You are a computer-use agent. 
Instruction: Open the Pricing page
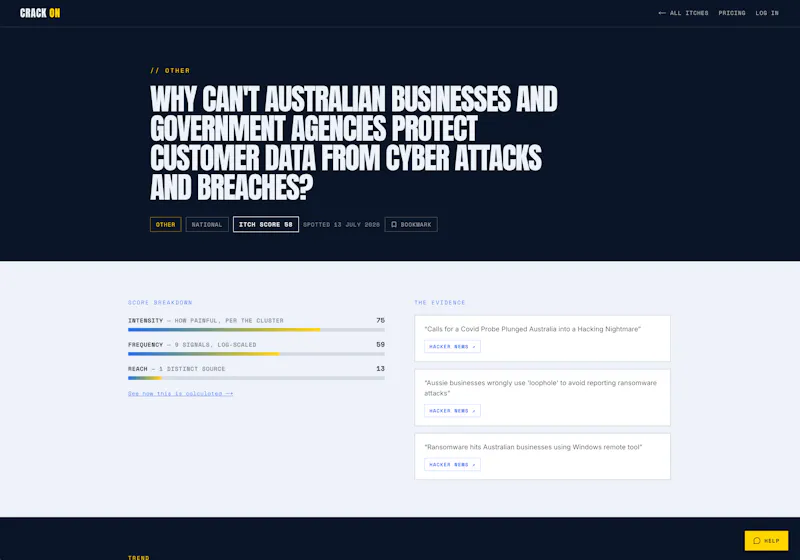click(732, 13)
